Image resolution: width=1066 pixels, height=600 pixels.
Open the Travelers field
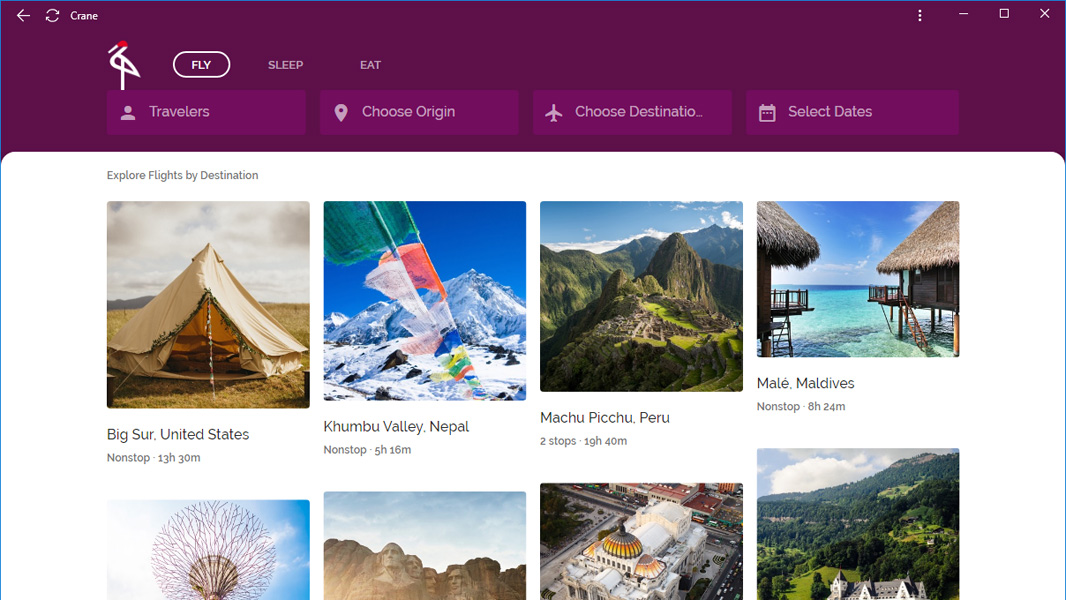click(x=206, y=112)
